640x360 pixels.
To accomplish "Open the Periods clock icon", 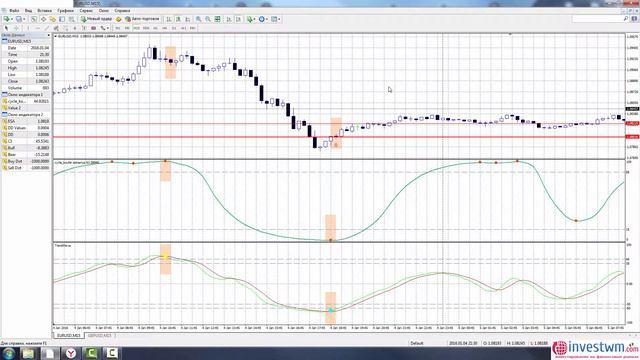I will 262,19.
